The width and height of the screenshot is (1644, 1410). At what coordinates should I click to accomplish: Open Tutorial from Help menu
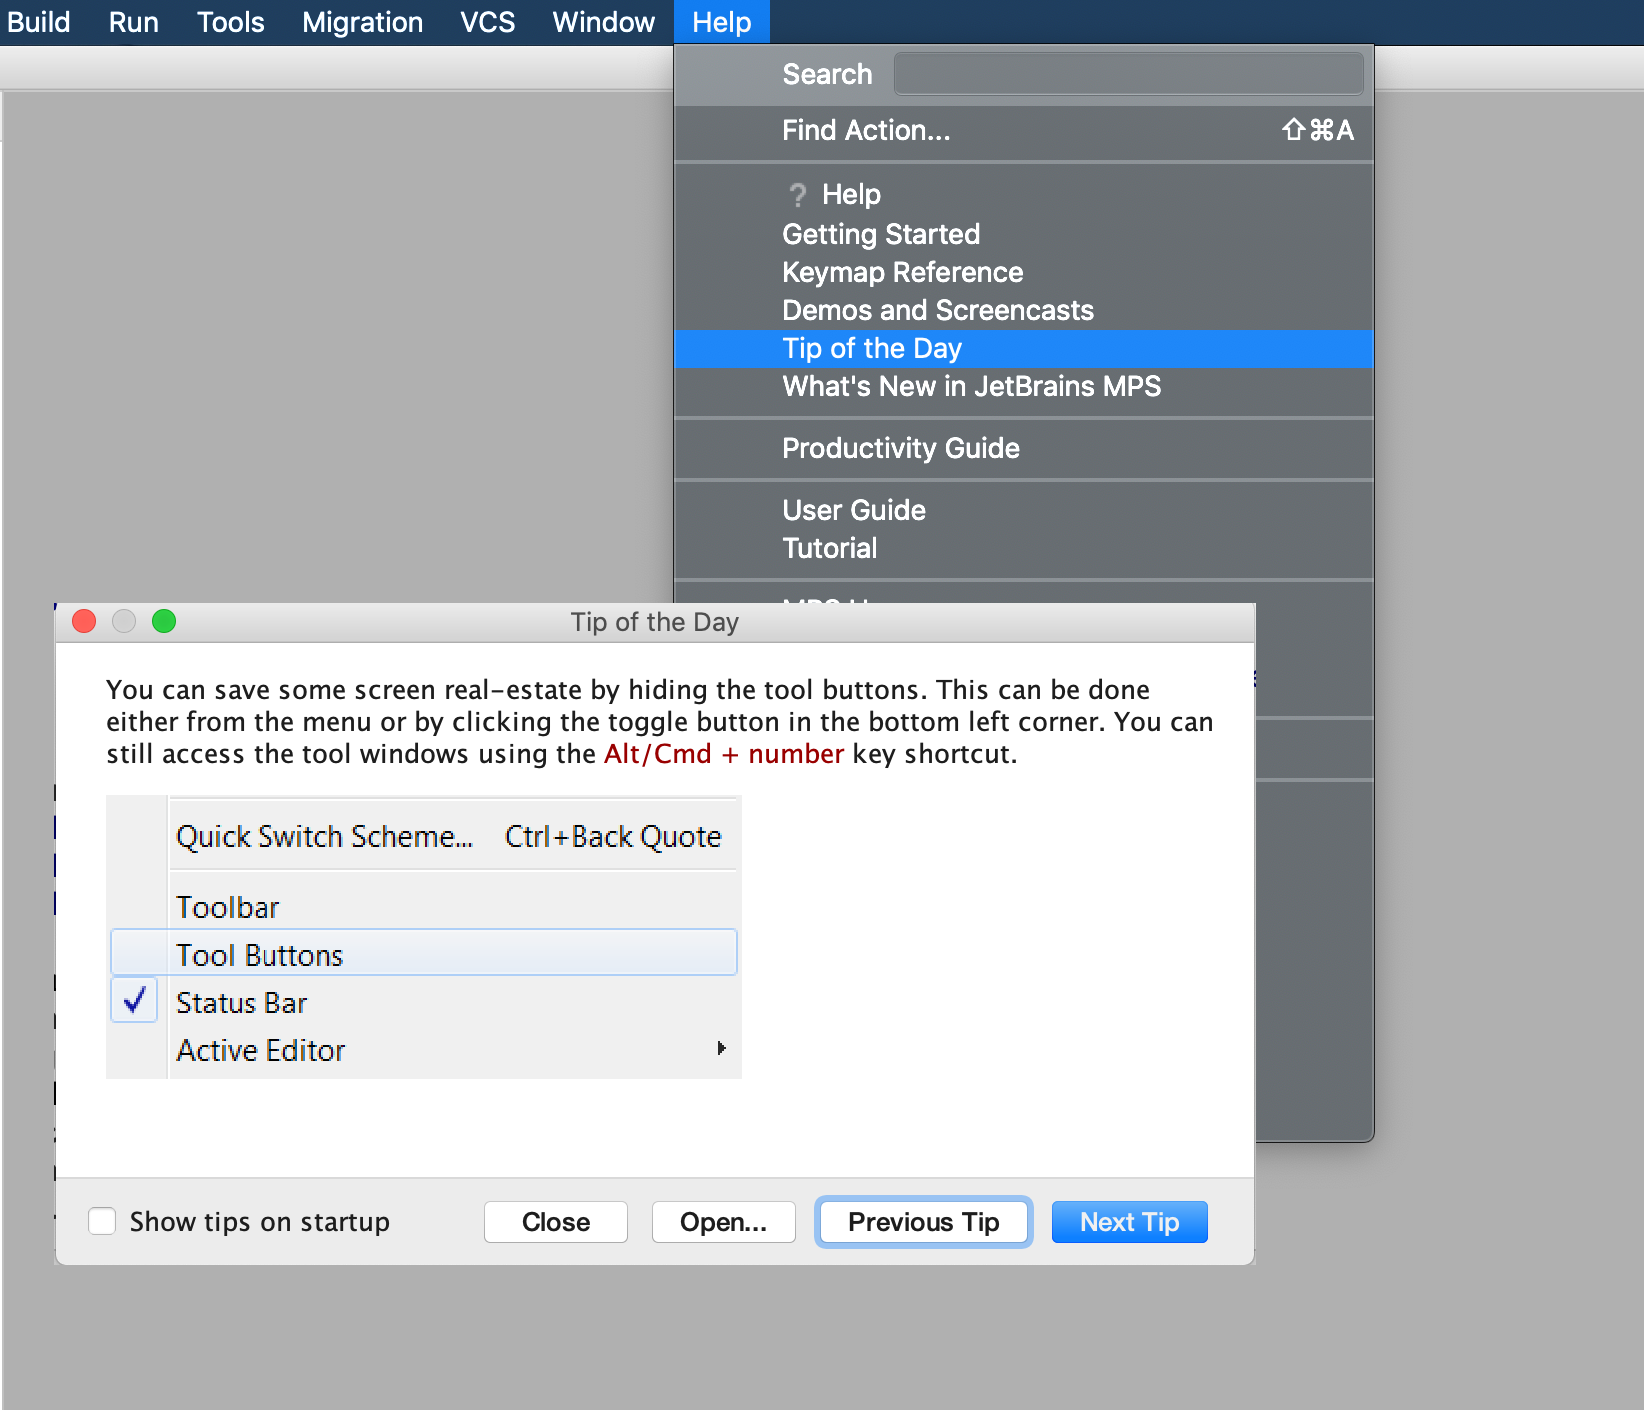1023,548
